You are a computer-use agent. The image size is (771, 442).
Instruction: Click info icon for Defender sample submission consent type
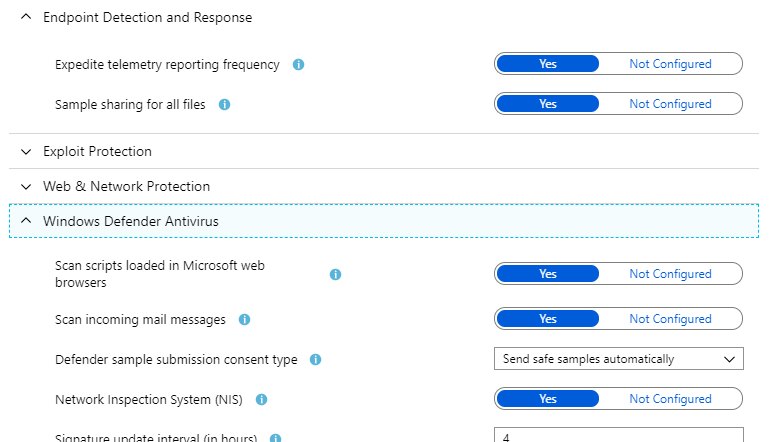316,360
